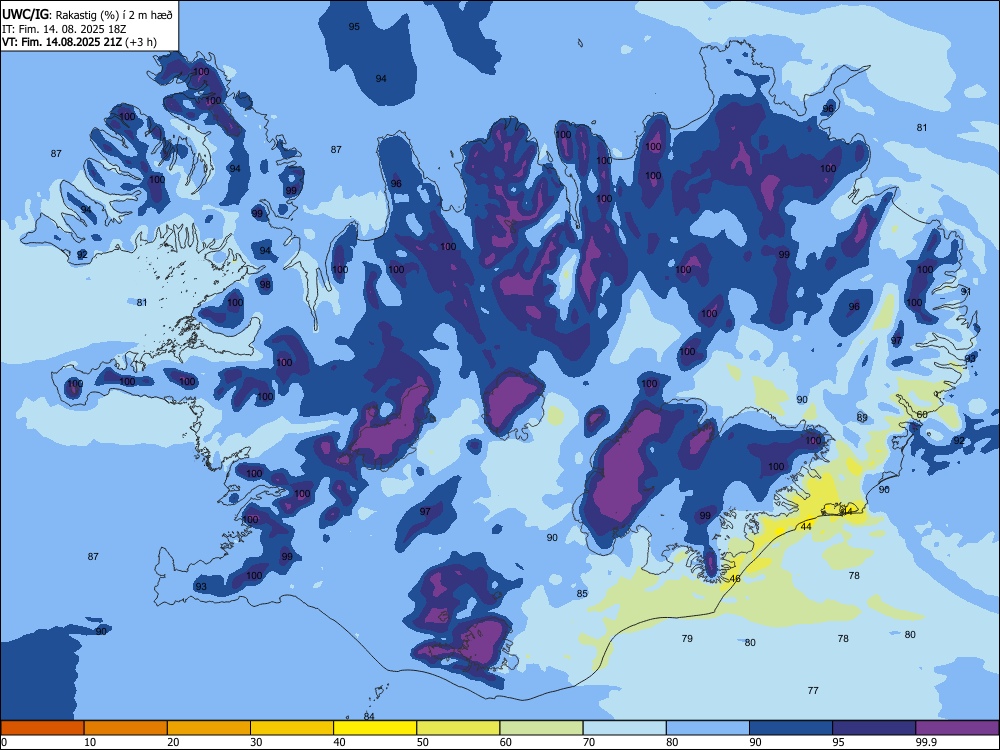Click the purple above-99.9 legend swatch
The image size is (1000, 750).
click(x=957, y=728)
